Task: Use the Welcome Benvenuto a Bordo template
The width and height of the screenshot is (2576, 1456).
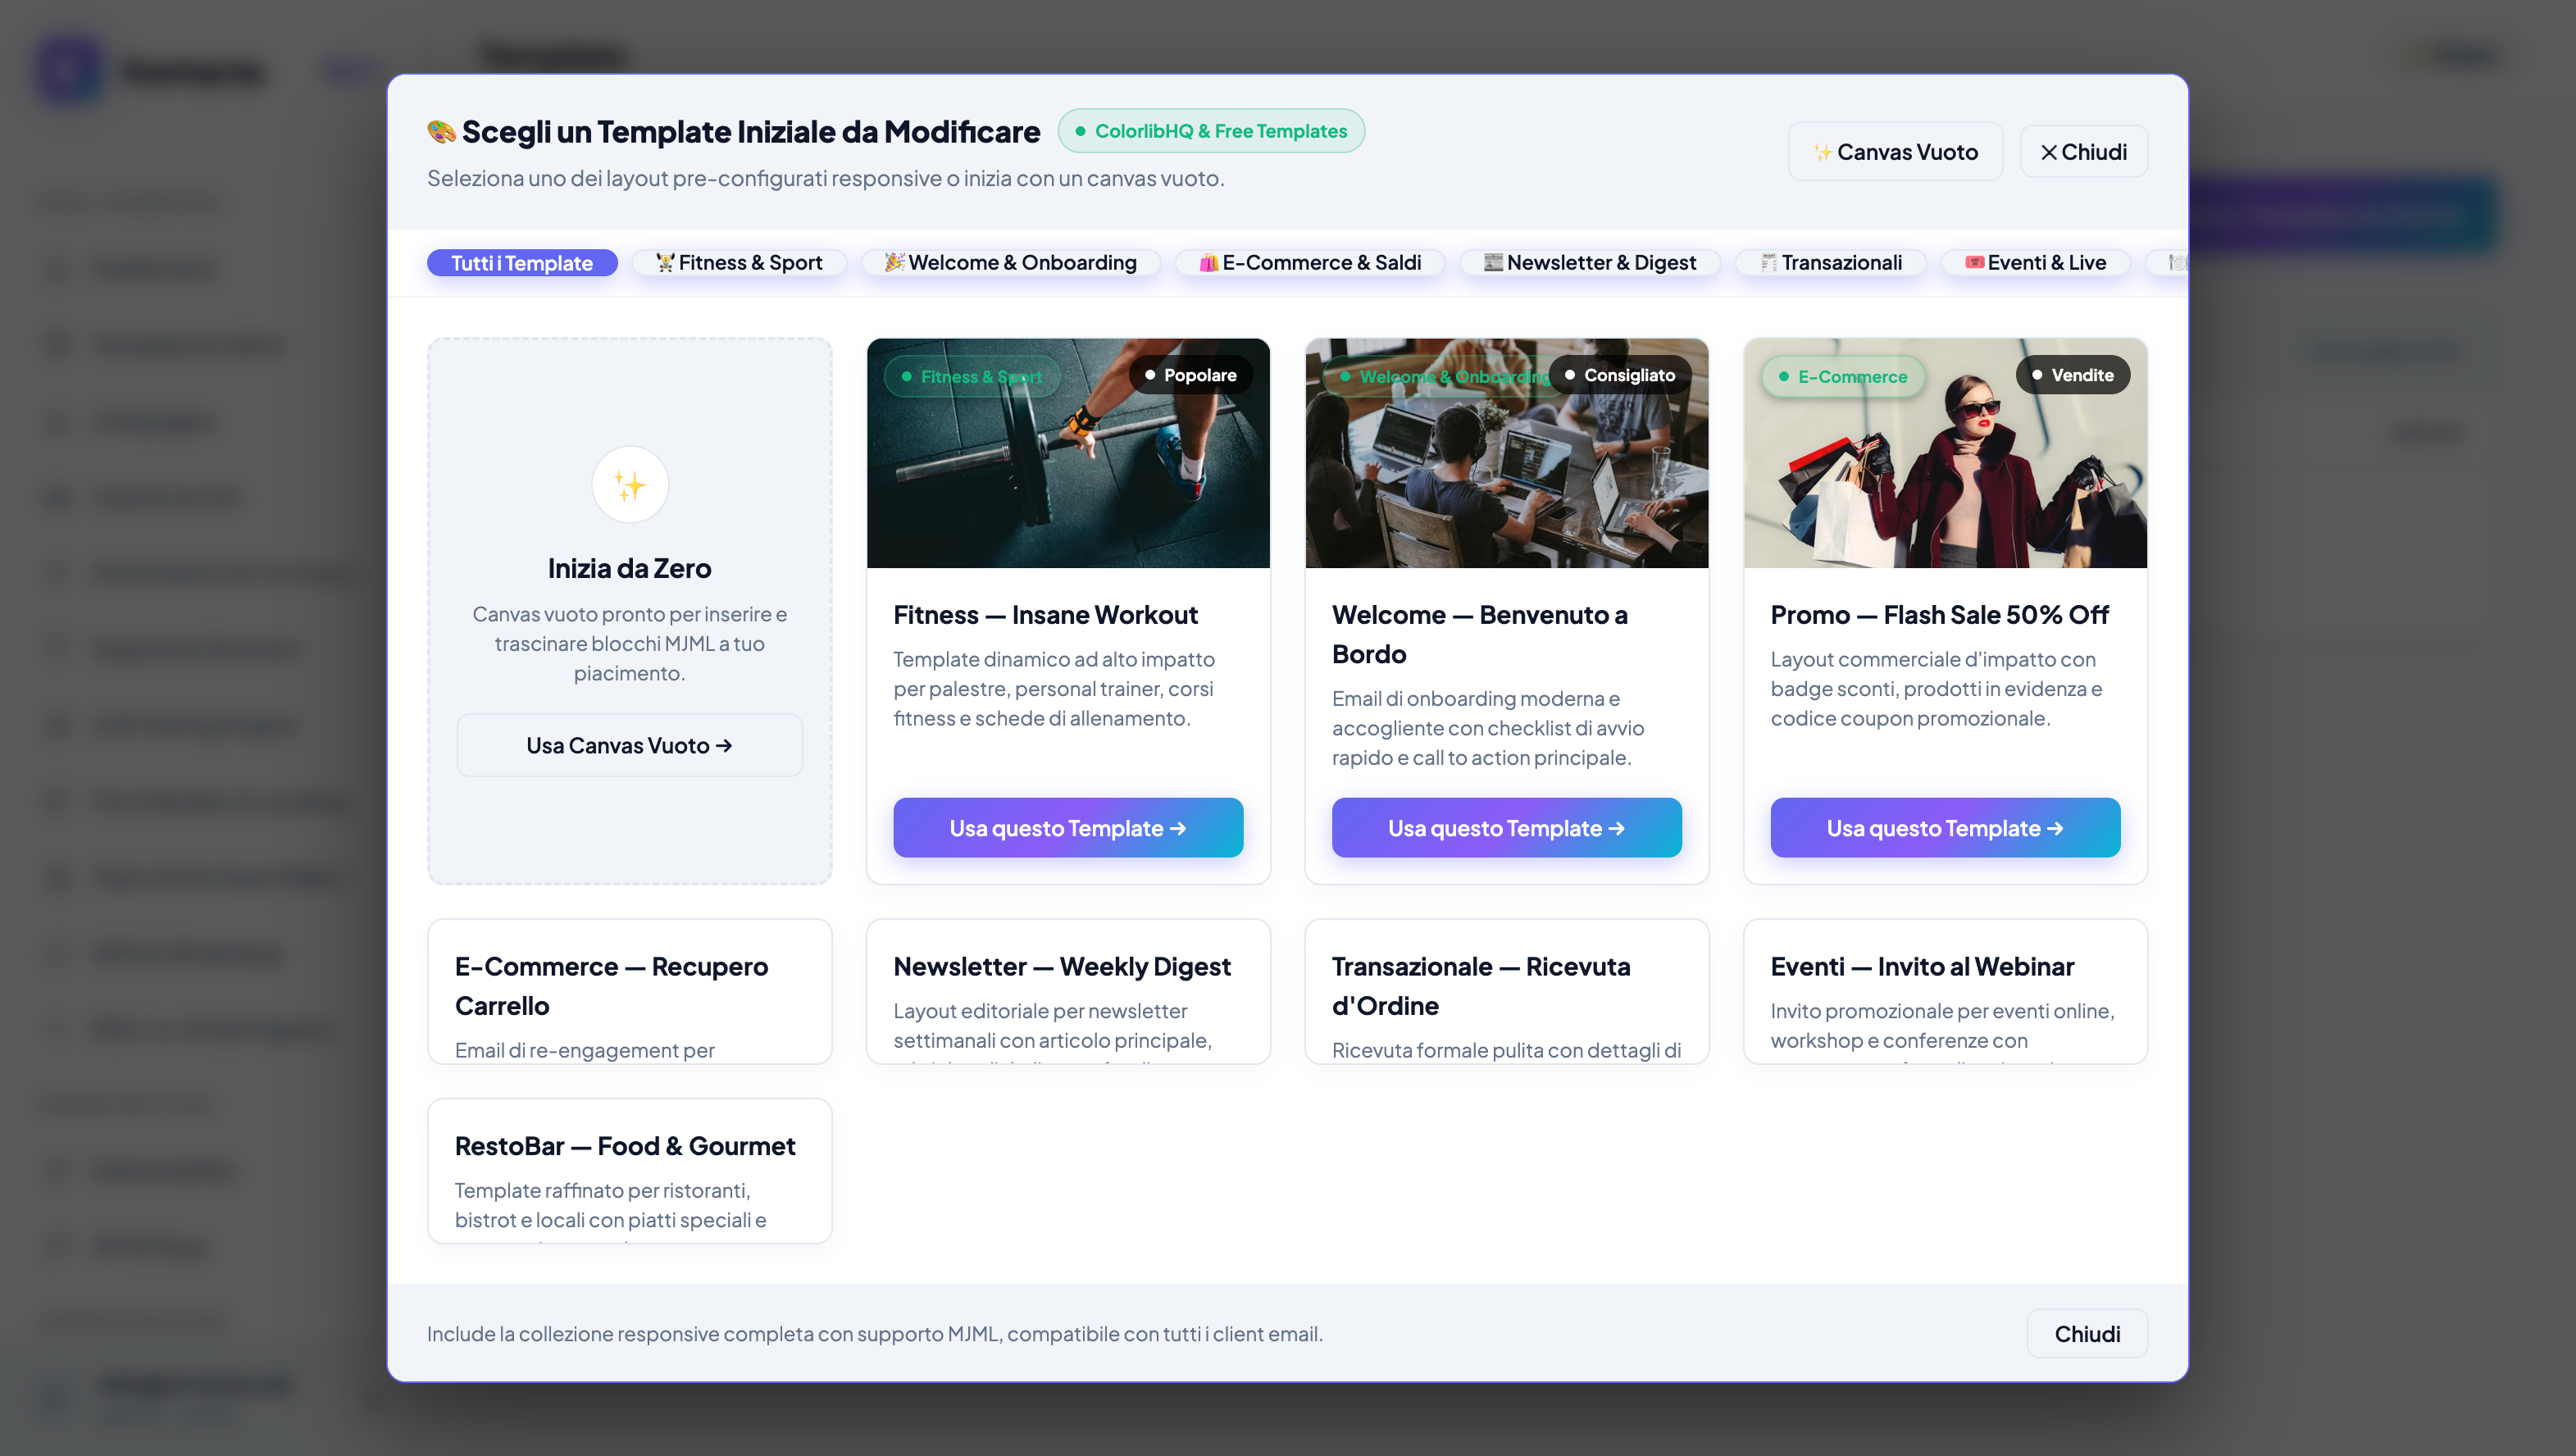Action: [1506, 828]
